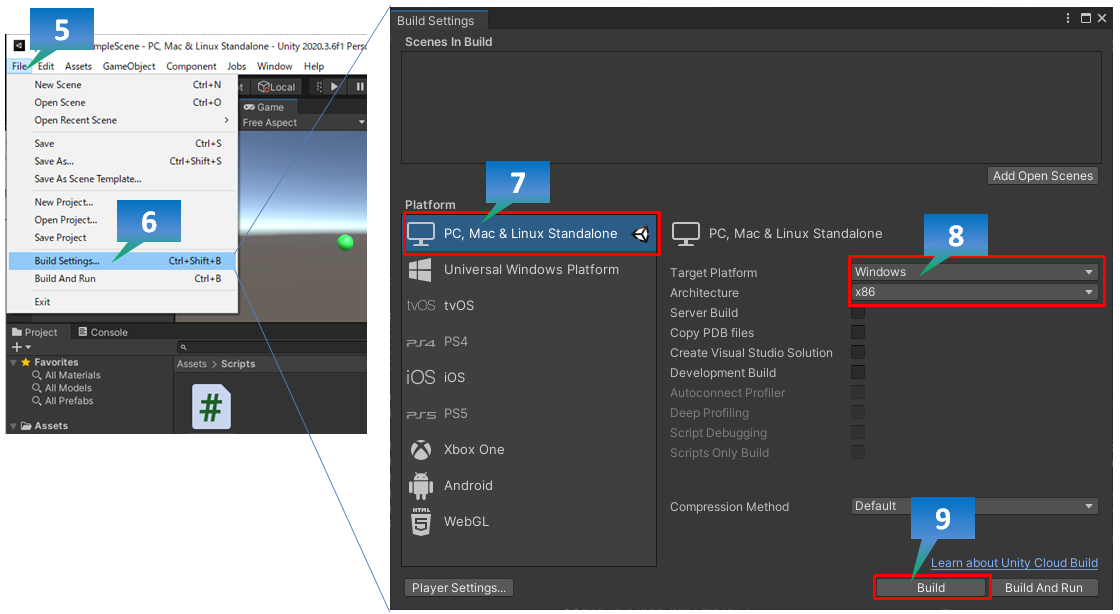Select Build Settings... in File menu

pos(123,261)
